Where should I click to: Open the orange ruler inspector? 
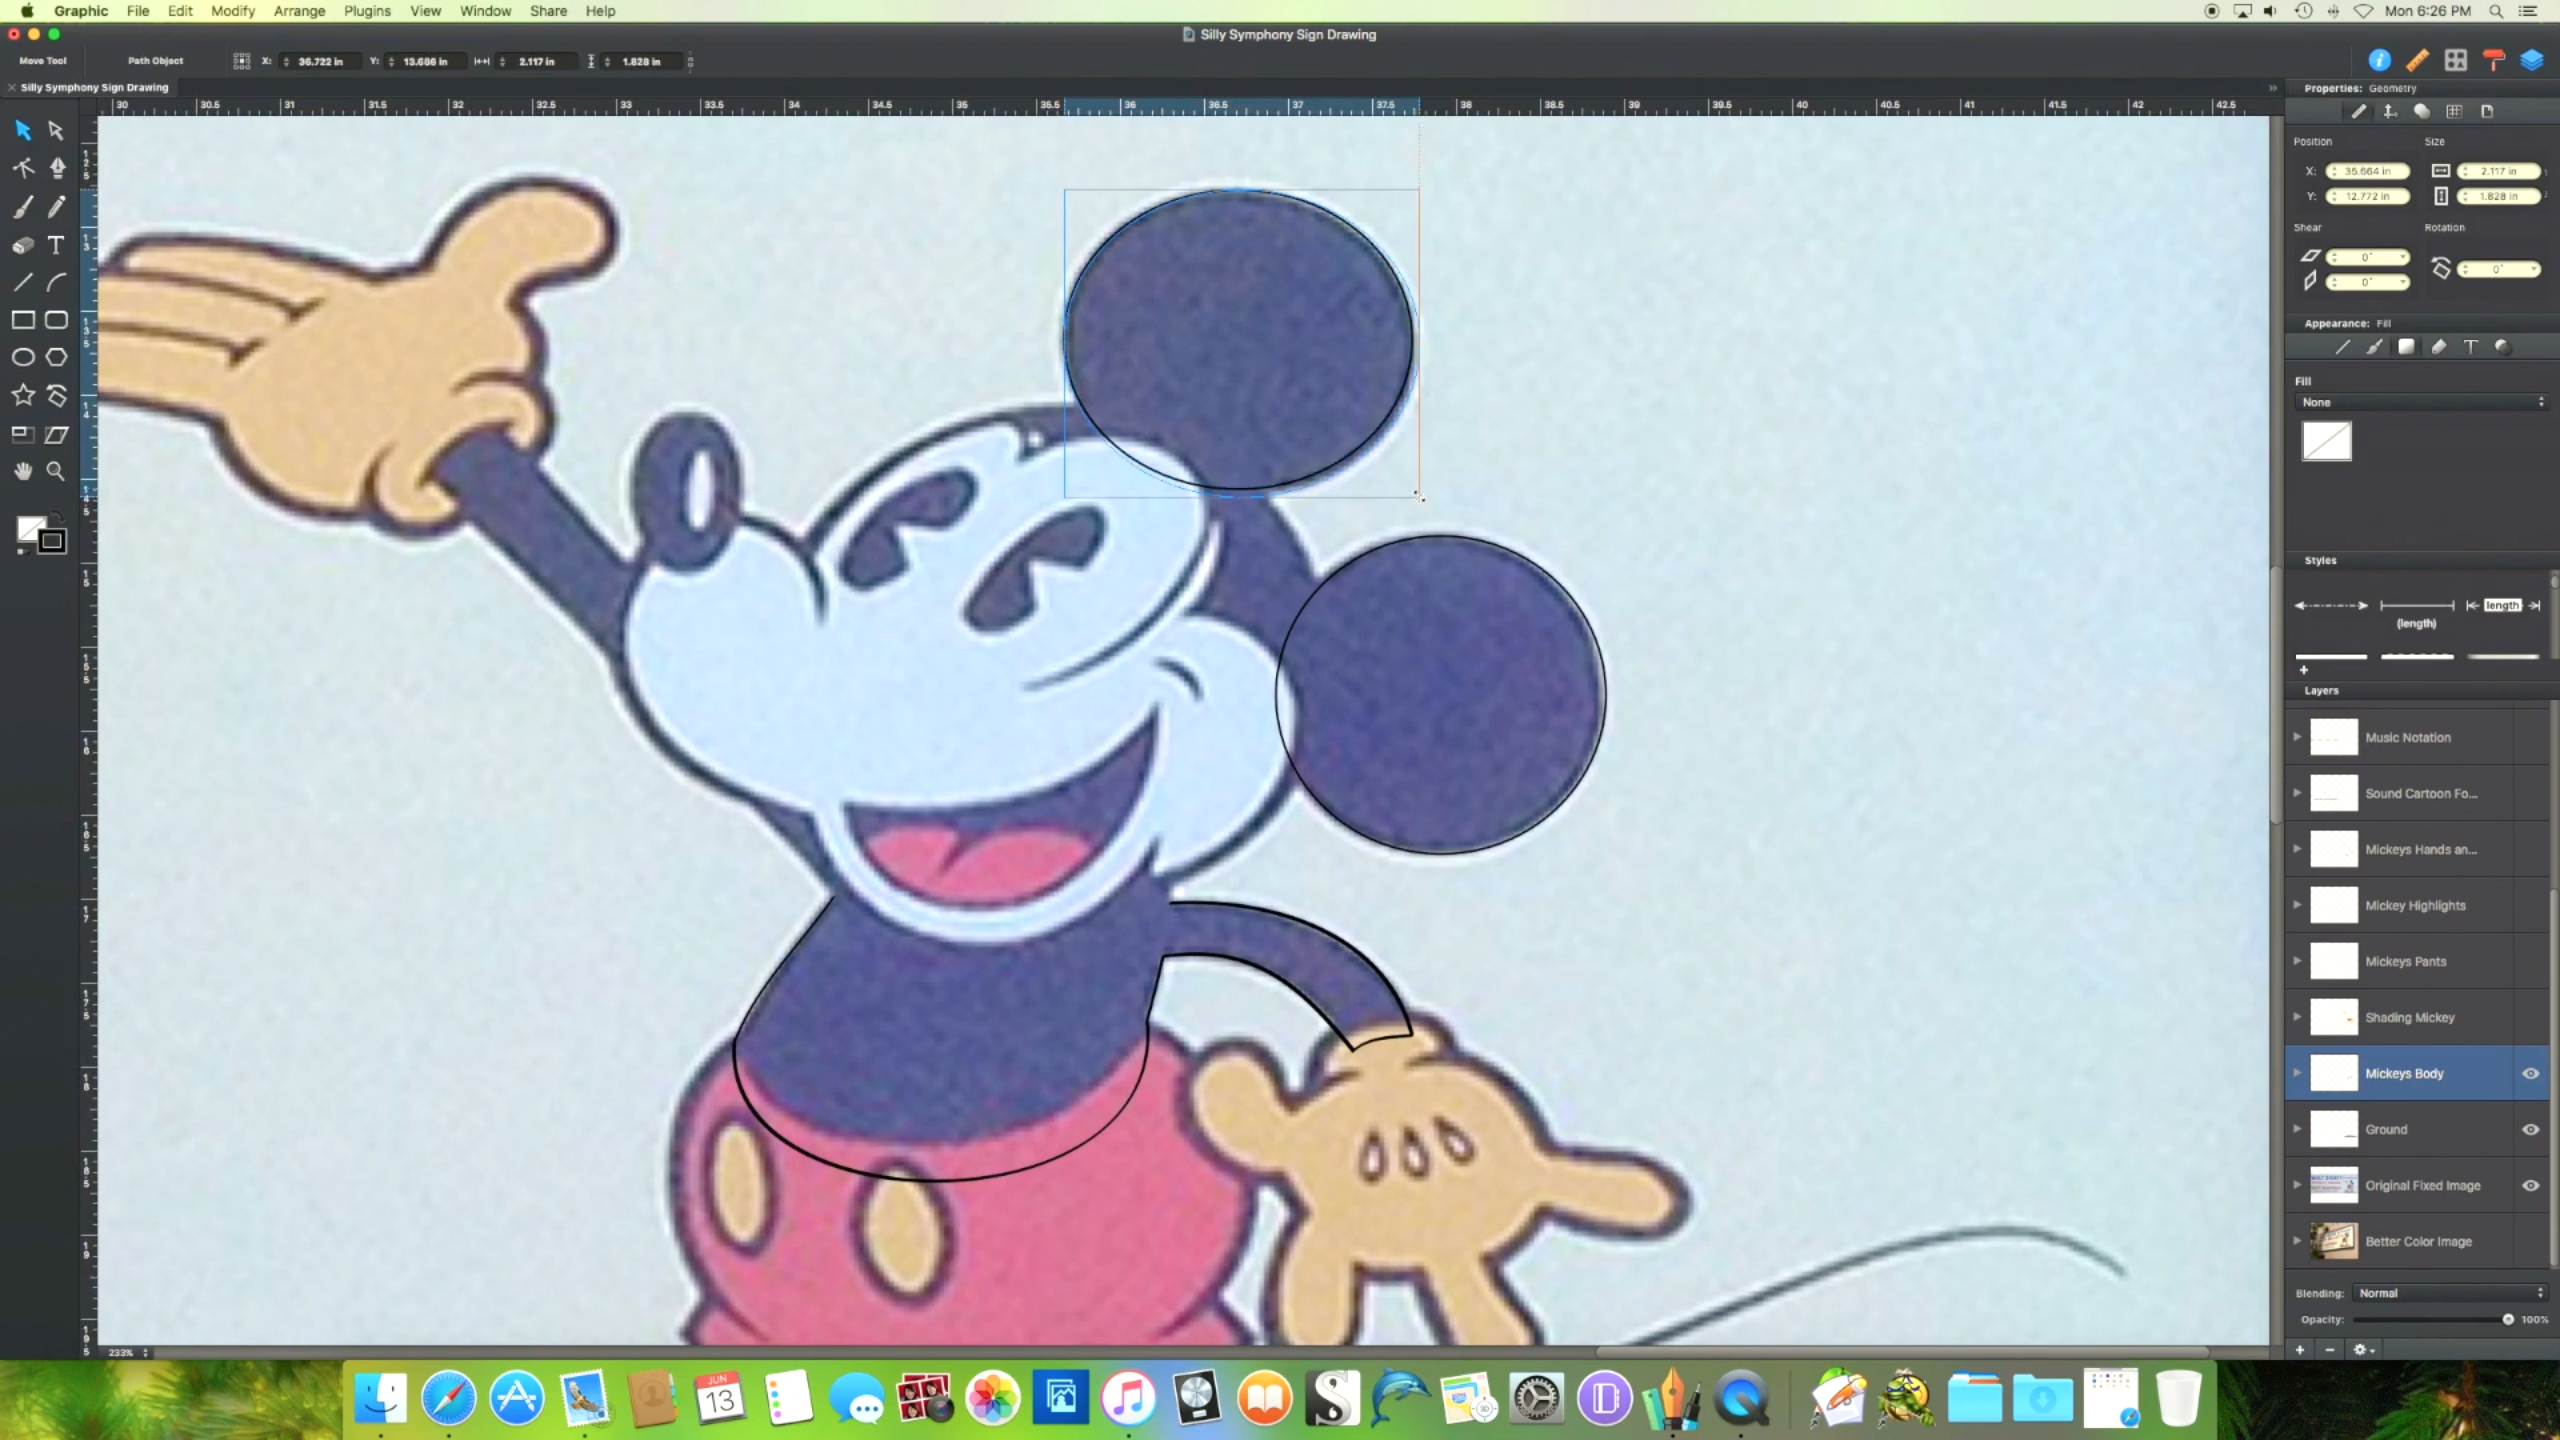point(2417,61)
